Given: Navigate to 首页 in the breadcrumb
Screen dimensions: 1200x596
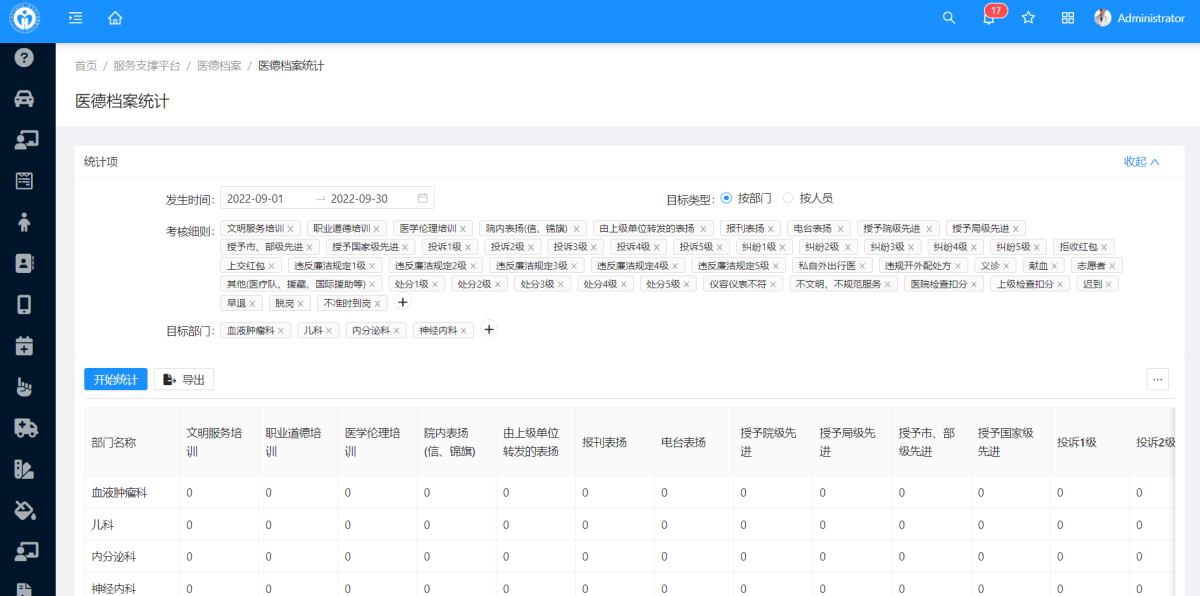Looking at the screenshot, I should point(86,66).
